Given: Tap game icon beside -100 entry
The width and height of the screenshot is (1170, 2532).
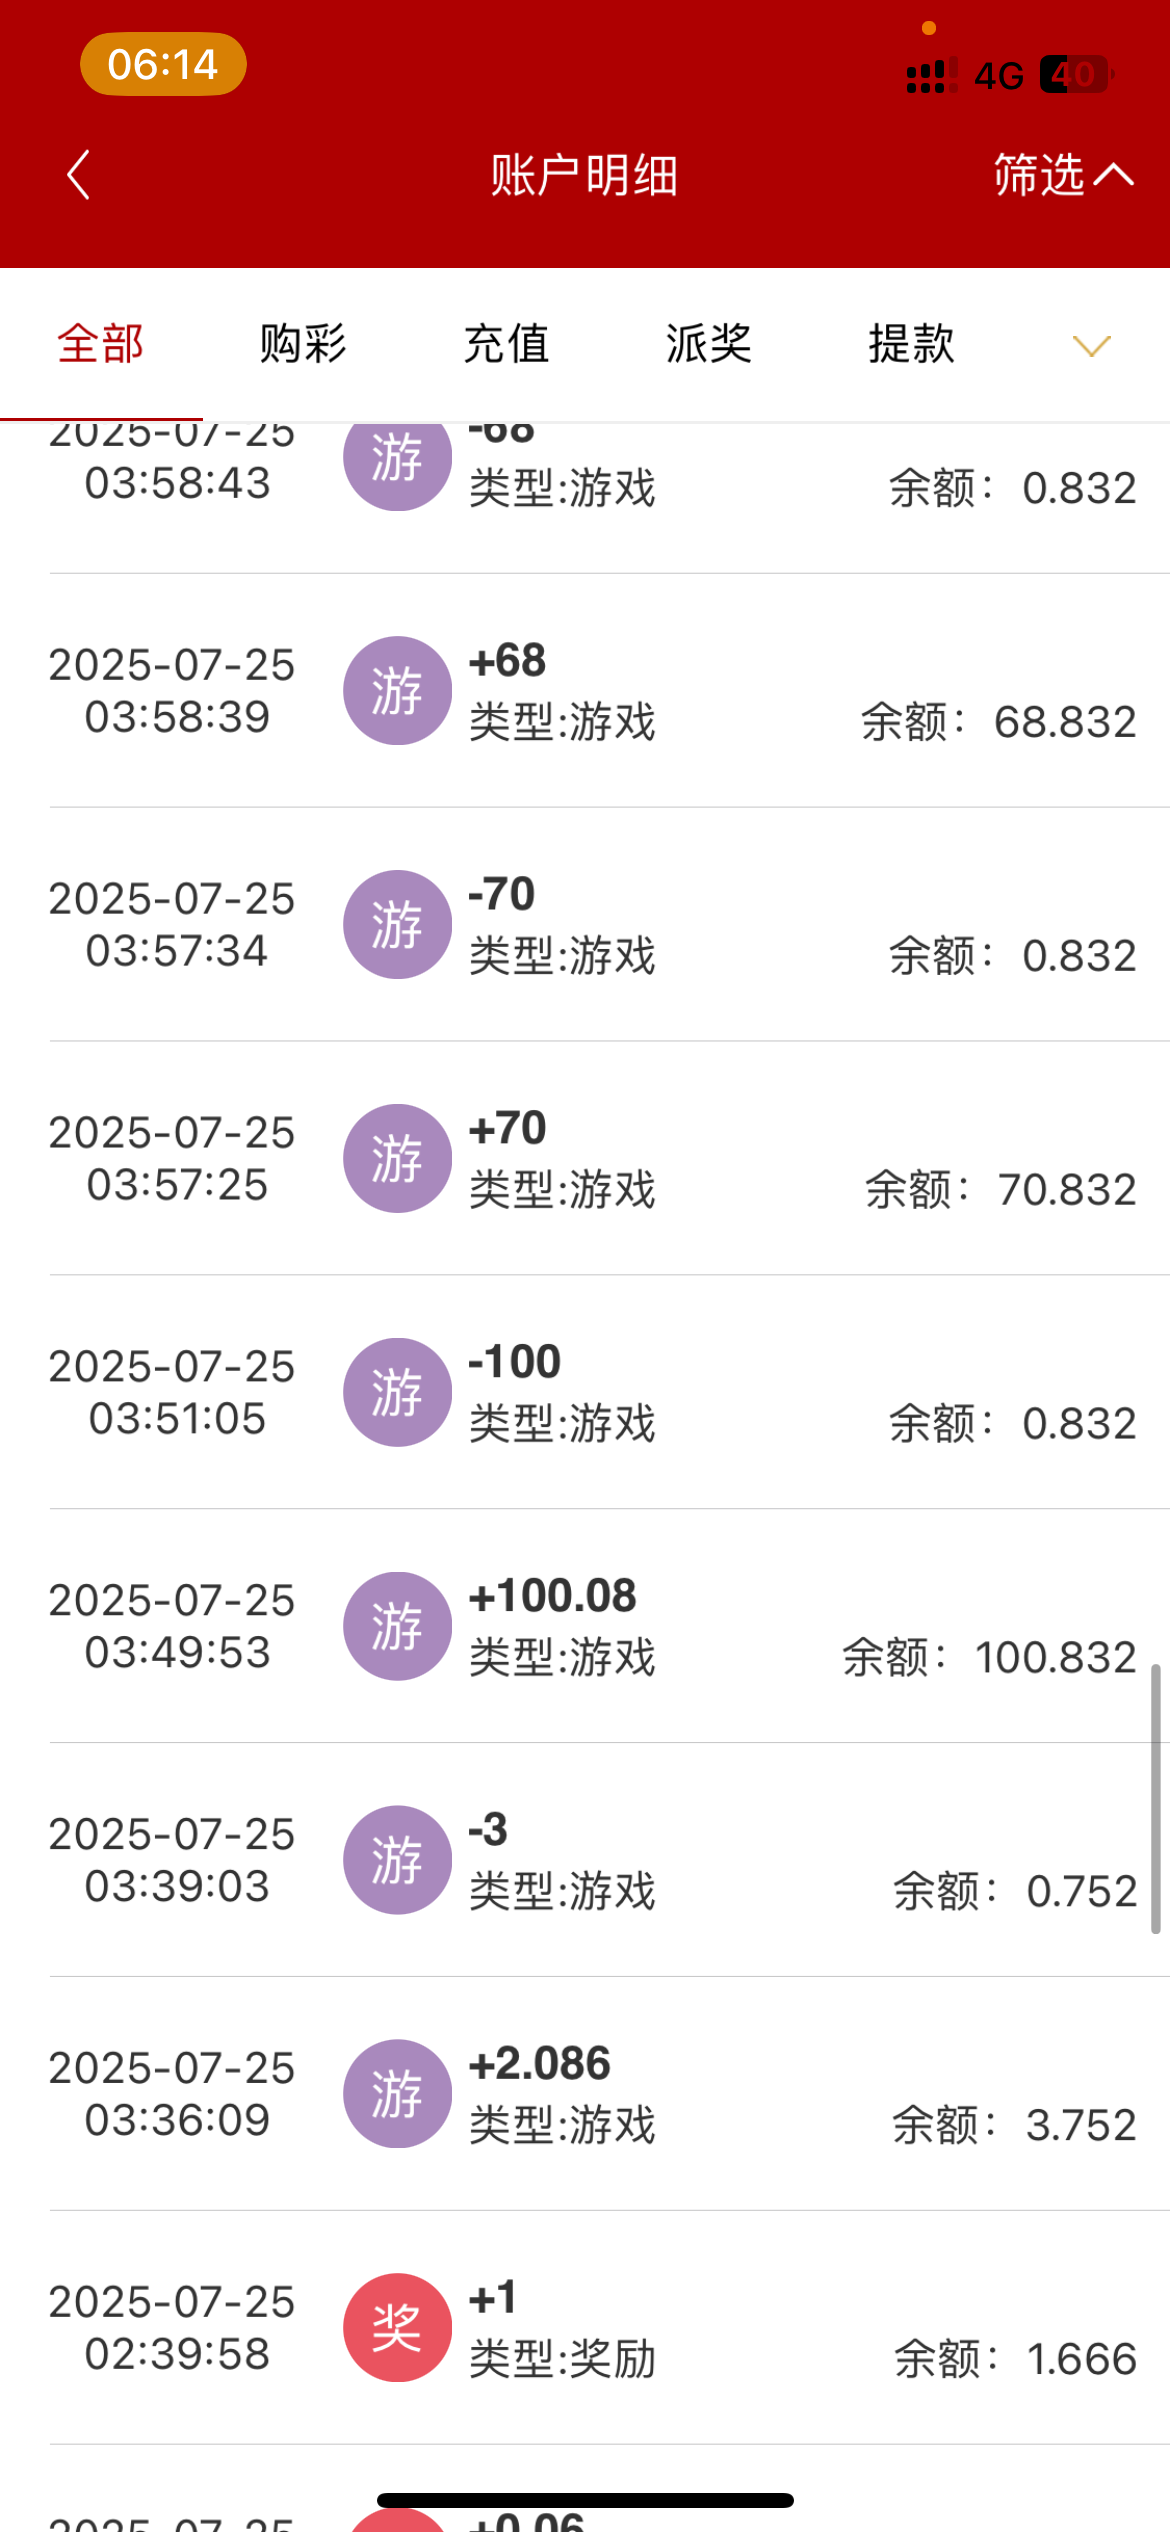Looking at the screenshot, I should (x=397, y=1393).
